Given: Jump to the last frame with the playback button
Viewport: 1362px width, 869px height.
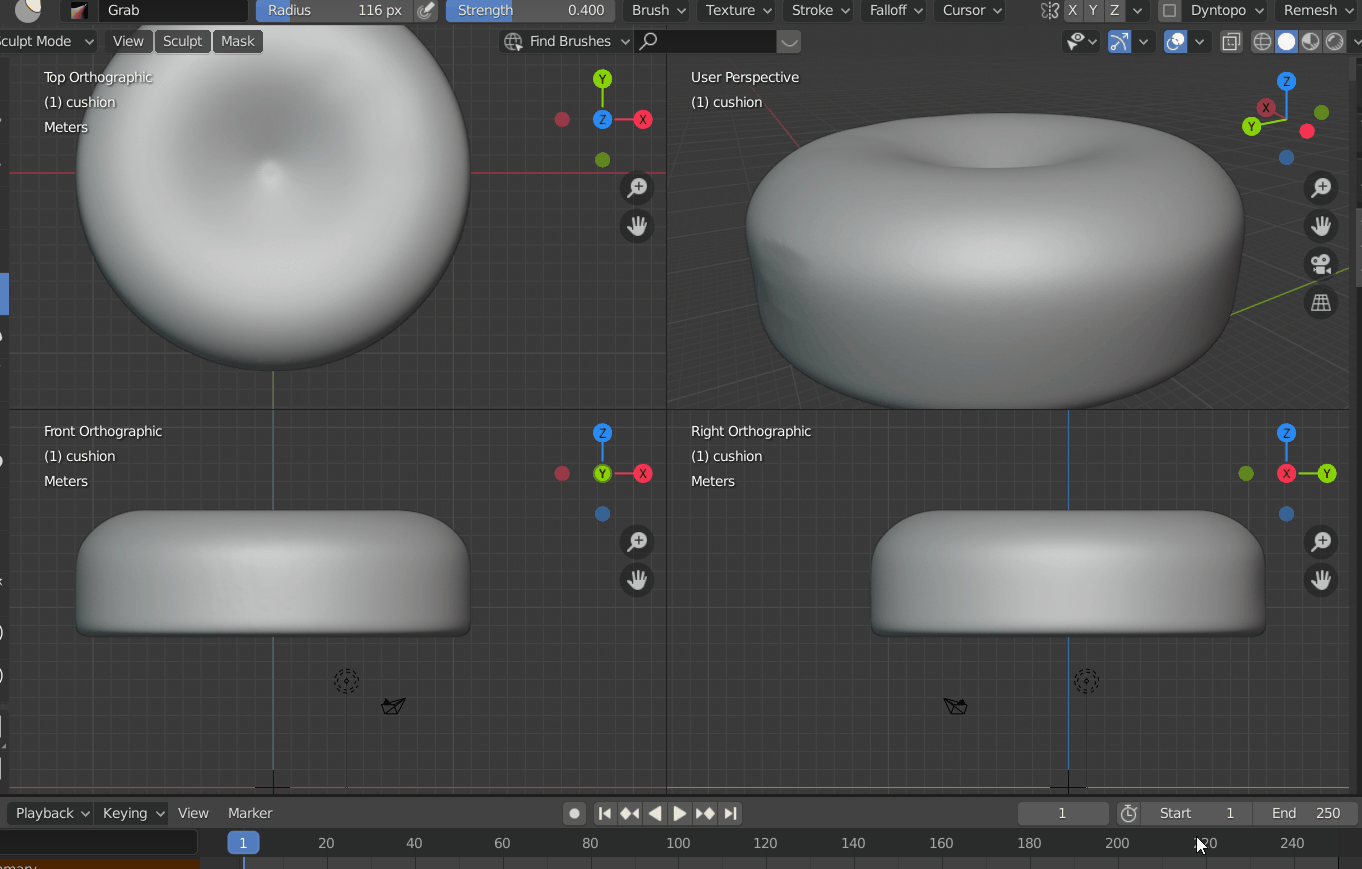Looking at the screenshot, I should 730,813.
